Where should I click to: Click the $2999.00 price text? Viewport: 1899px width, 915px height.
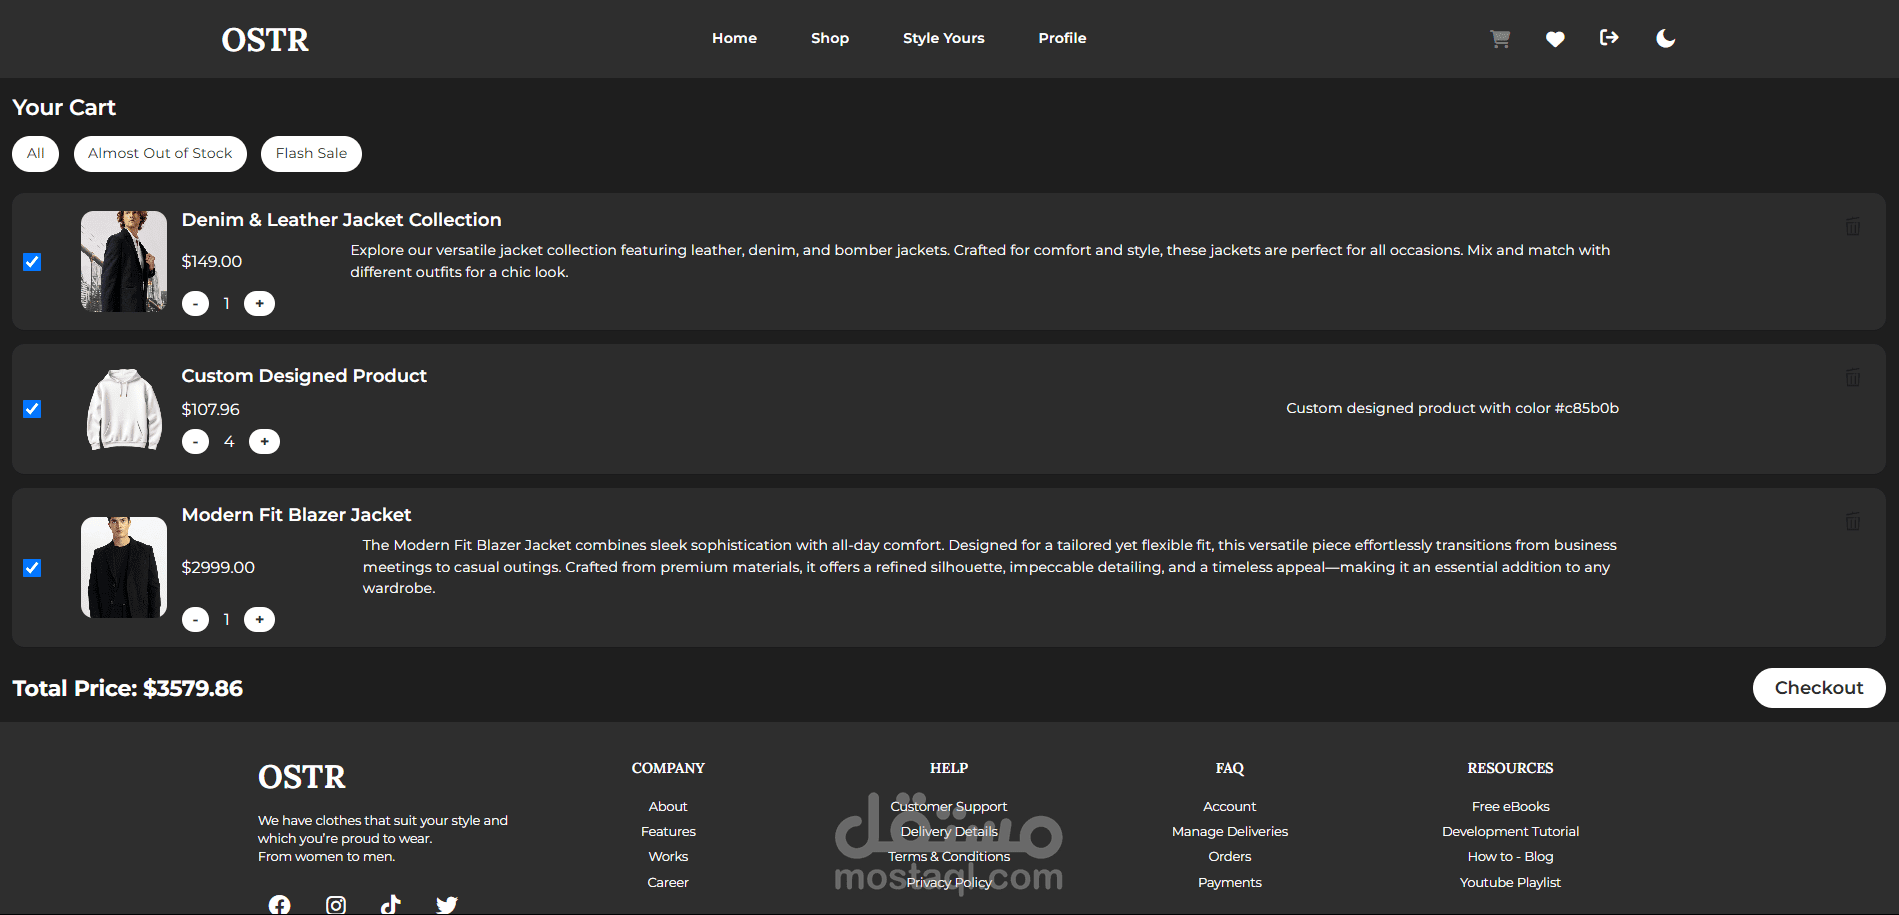pos(218,568)
